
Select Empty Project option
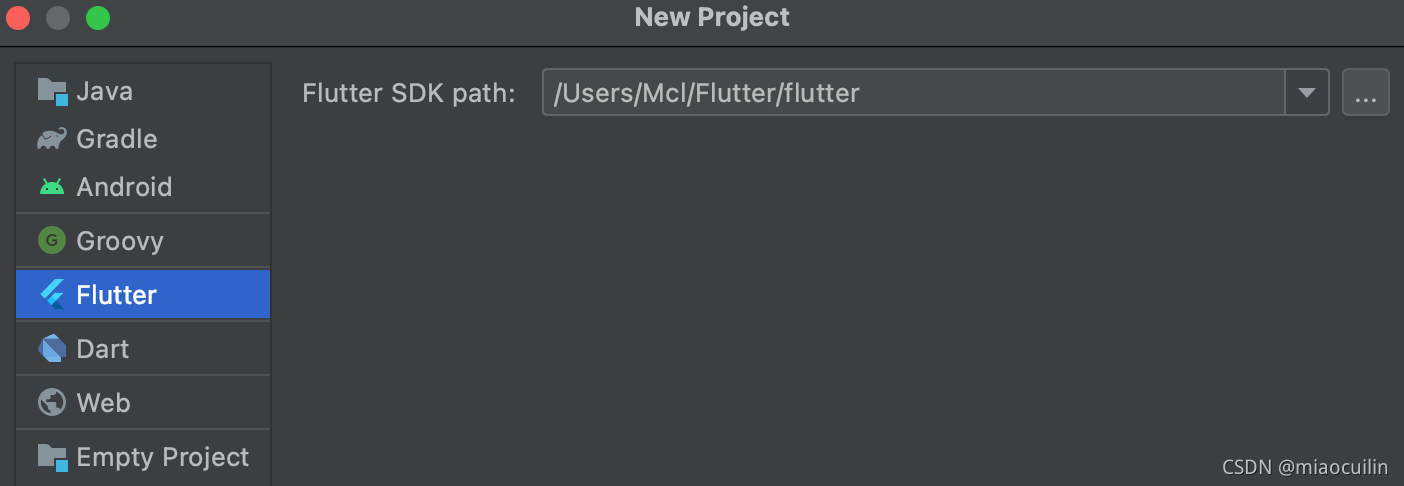click(163, 457)
